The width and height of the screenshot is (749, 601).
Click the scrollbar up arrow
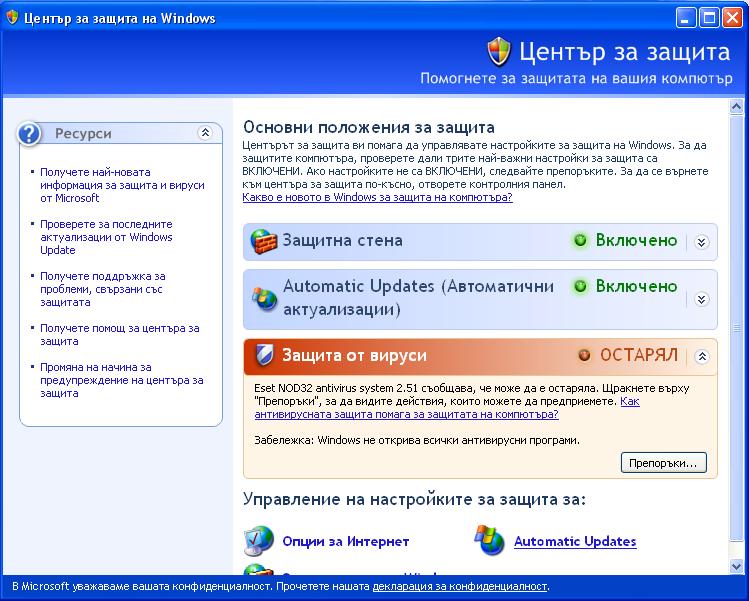click(736, 107)
